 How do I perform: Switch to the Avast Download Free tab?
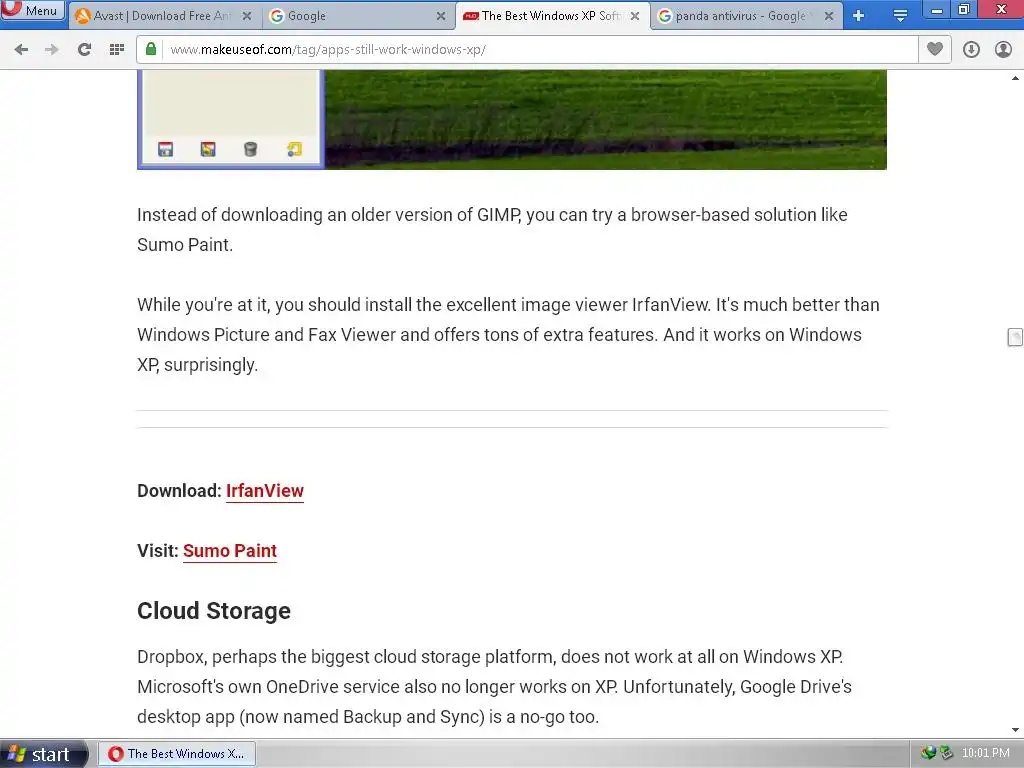(163, 16)
